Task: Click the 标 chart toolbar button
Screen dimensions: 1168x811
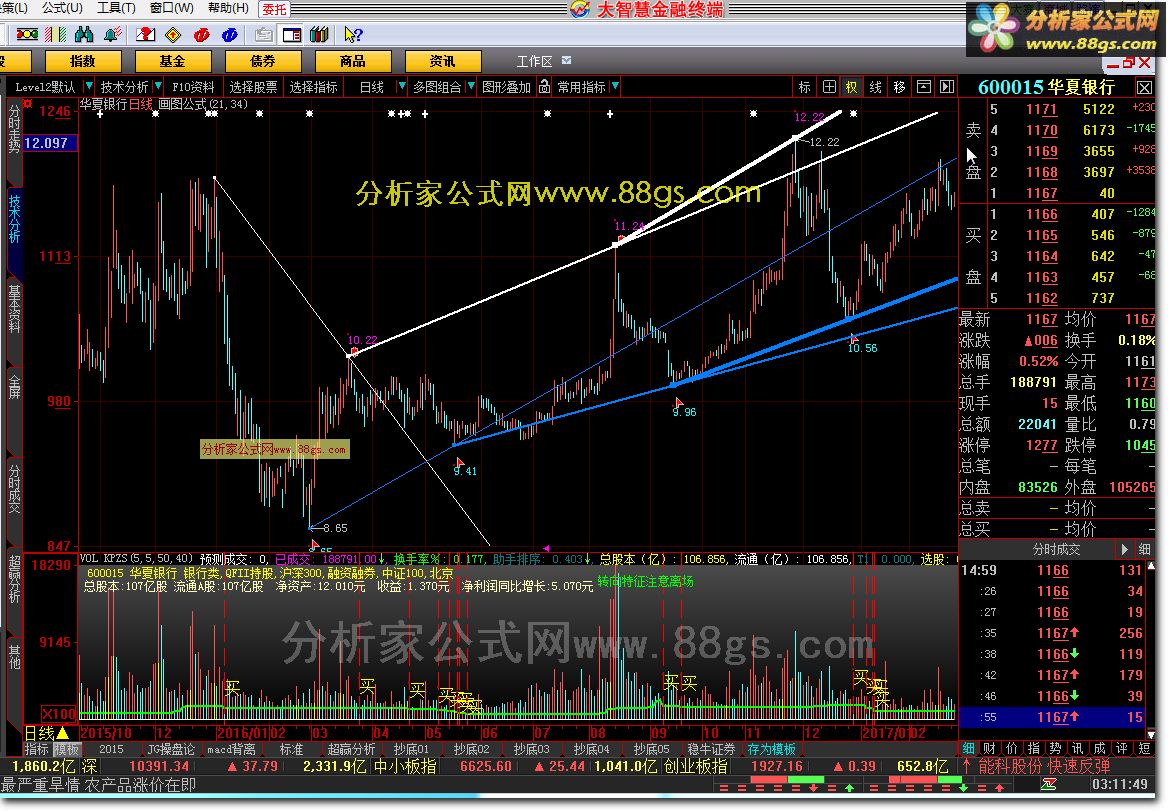Action: tap(804, 87)
